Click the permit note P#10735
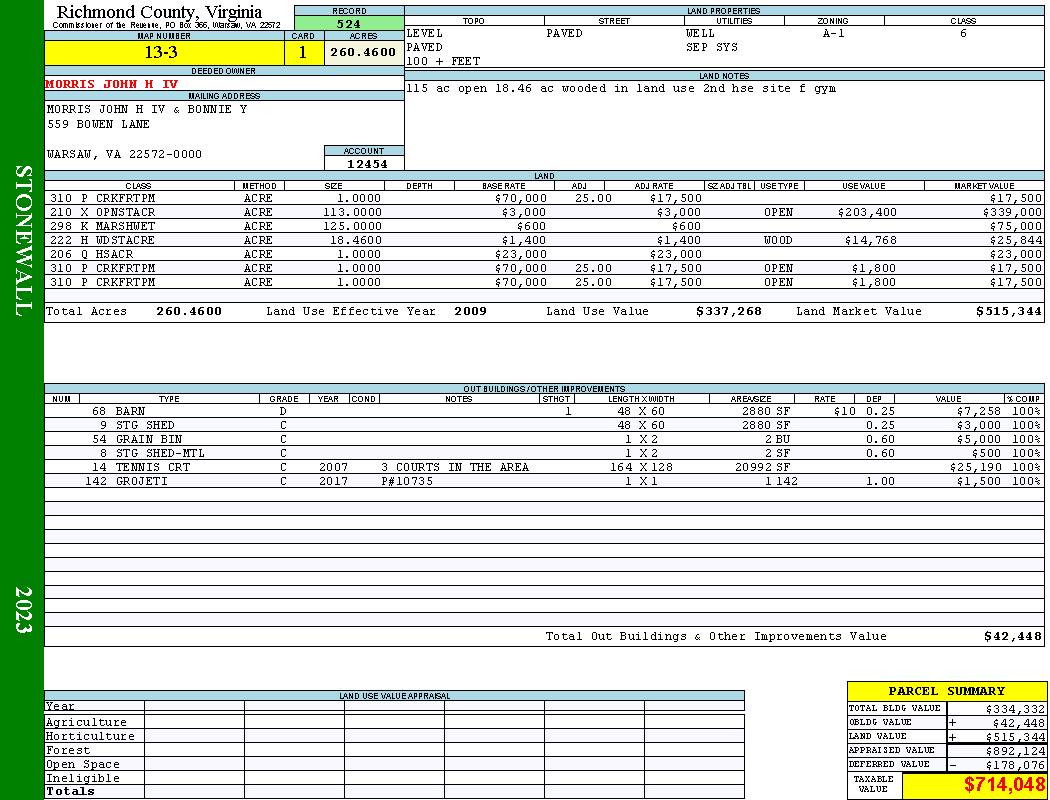 coord(406,481)
